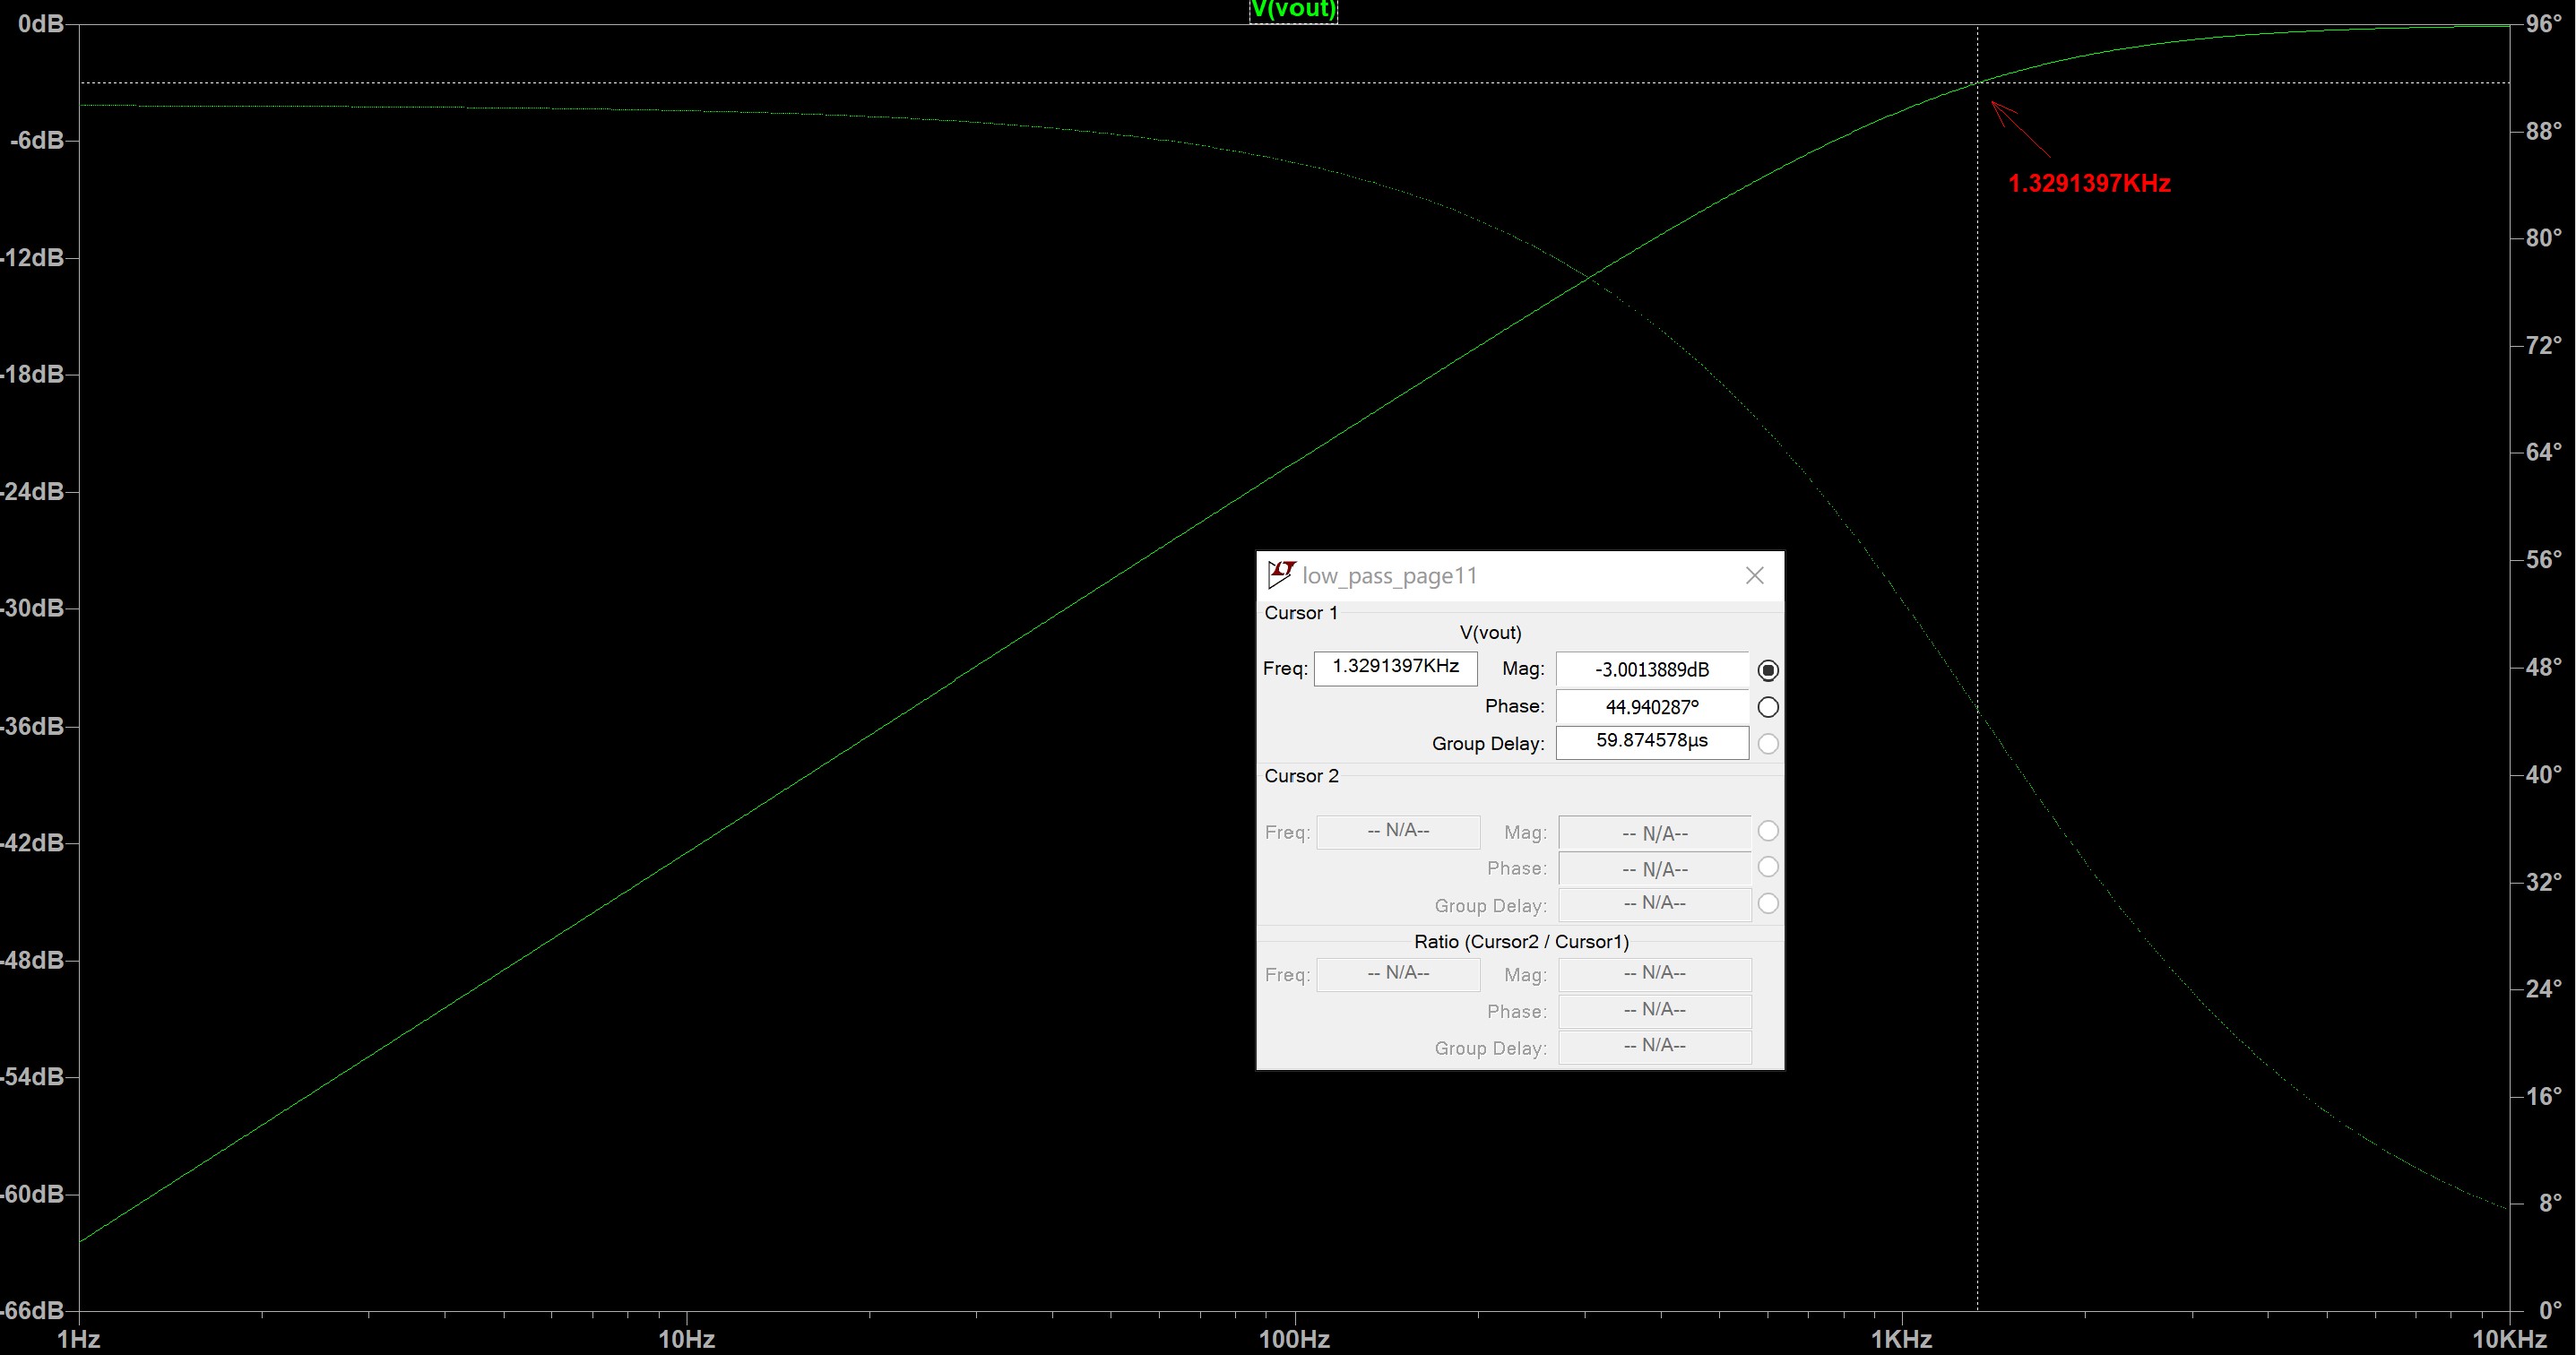This screenshot has height=1355, width=2576.
Task: Click the Ratio Freq N/A field
Action: tap(1397, 973)
